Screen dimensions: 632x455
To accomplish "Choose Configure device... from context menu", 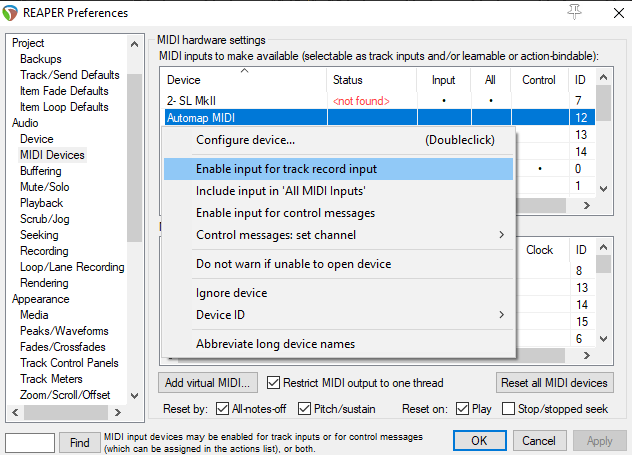I will [x=339, y=140].
